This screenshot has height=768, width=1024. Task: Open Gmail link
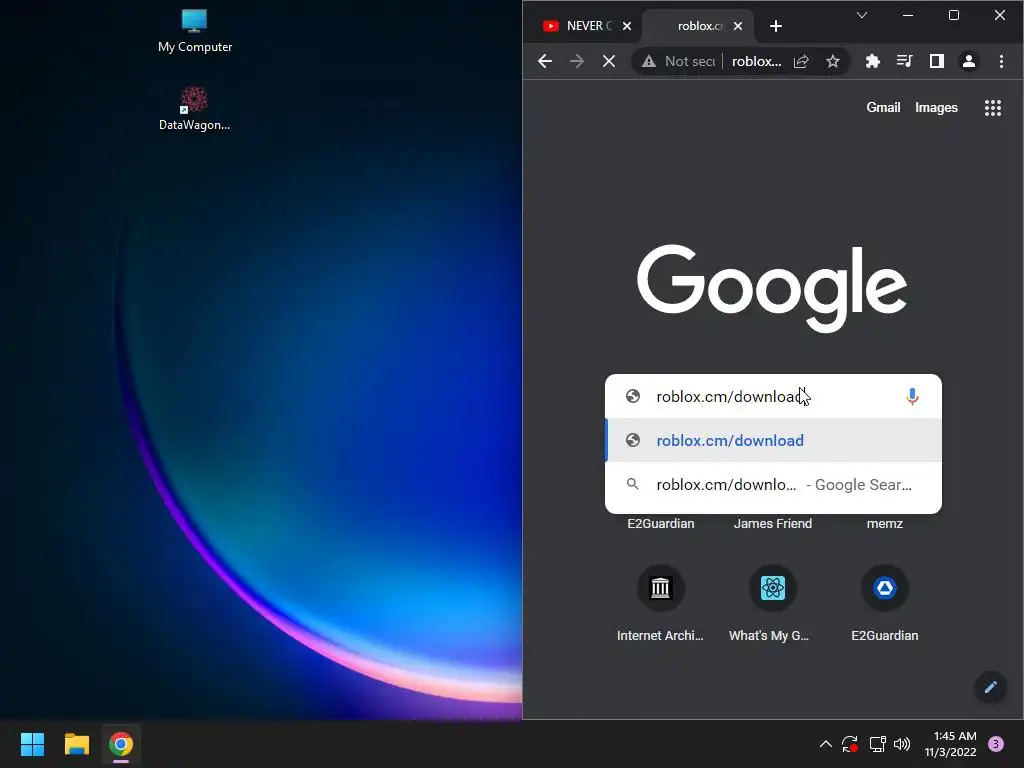[x=883, y=108]
